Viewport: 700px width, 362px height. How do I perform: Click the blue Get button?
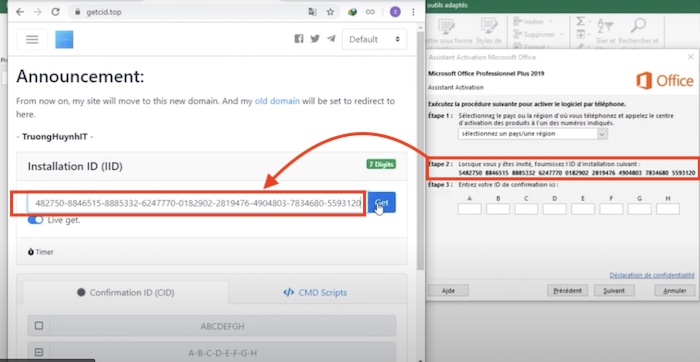(382, 203)
